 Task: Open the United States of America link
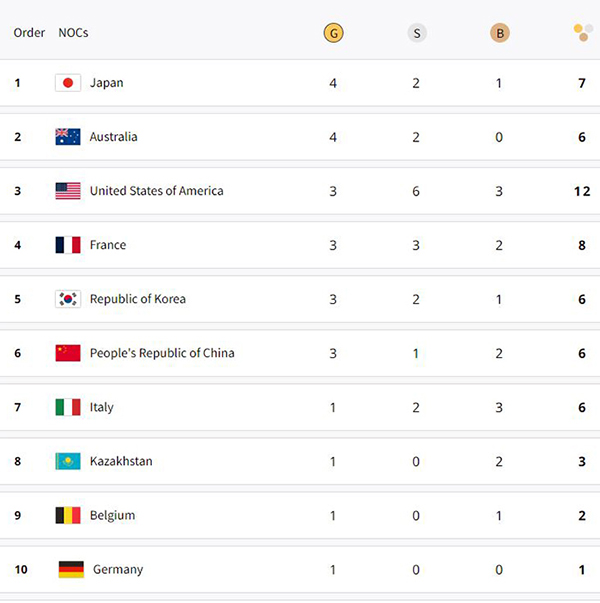[x=156, y=191]
